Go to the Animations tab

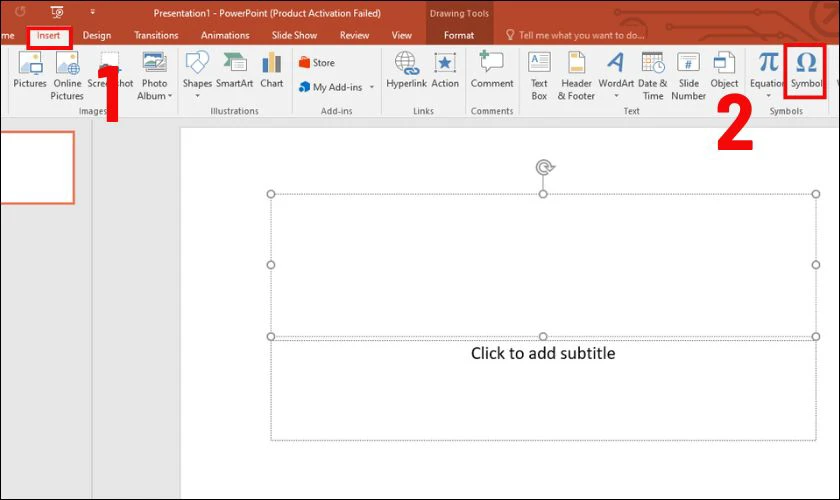click(x=225, y=35)
